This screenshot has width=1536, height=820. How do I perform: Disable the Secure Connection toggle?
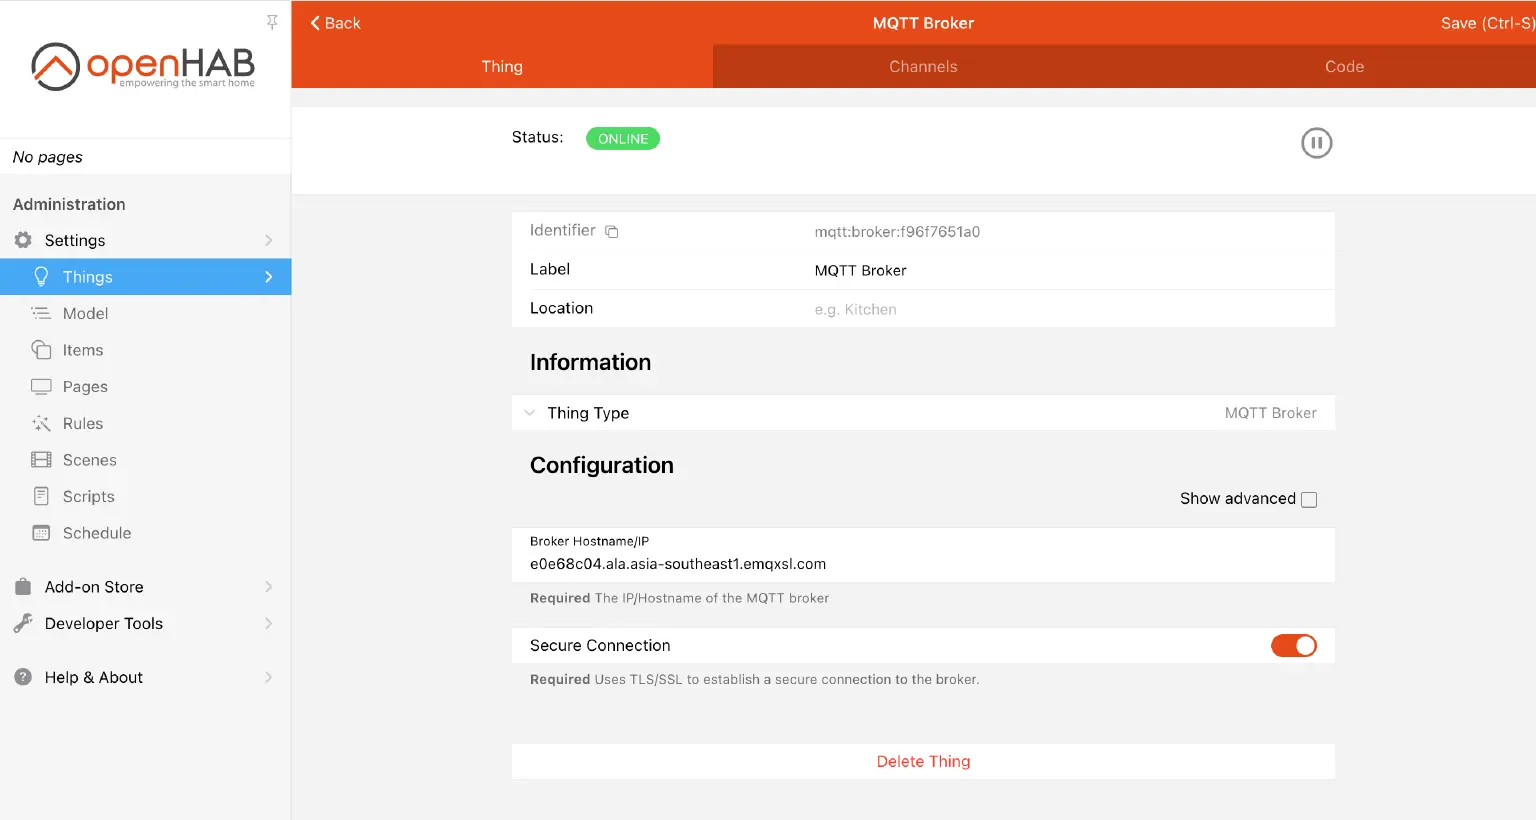click(x=1294, y=645)
